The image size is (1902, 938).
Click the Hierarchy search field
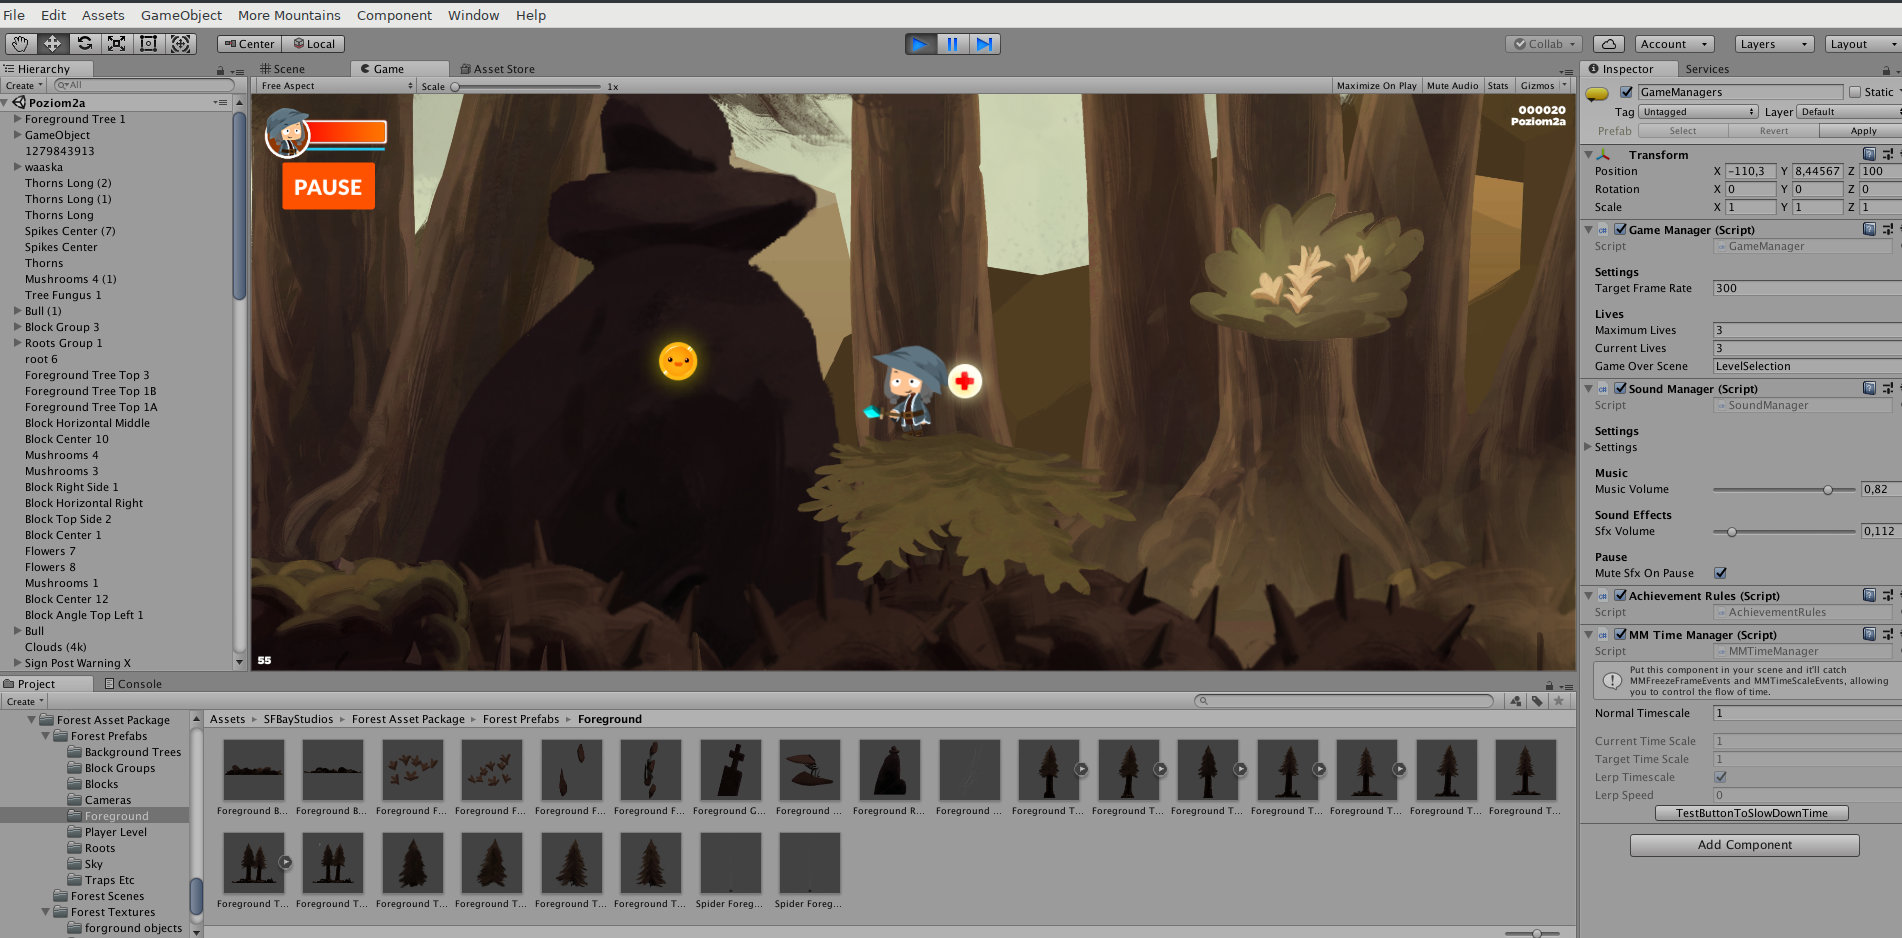142,86
